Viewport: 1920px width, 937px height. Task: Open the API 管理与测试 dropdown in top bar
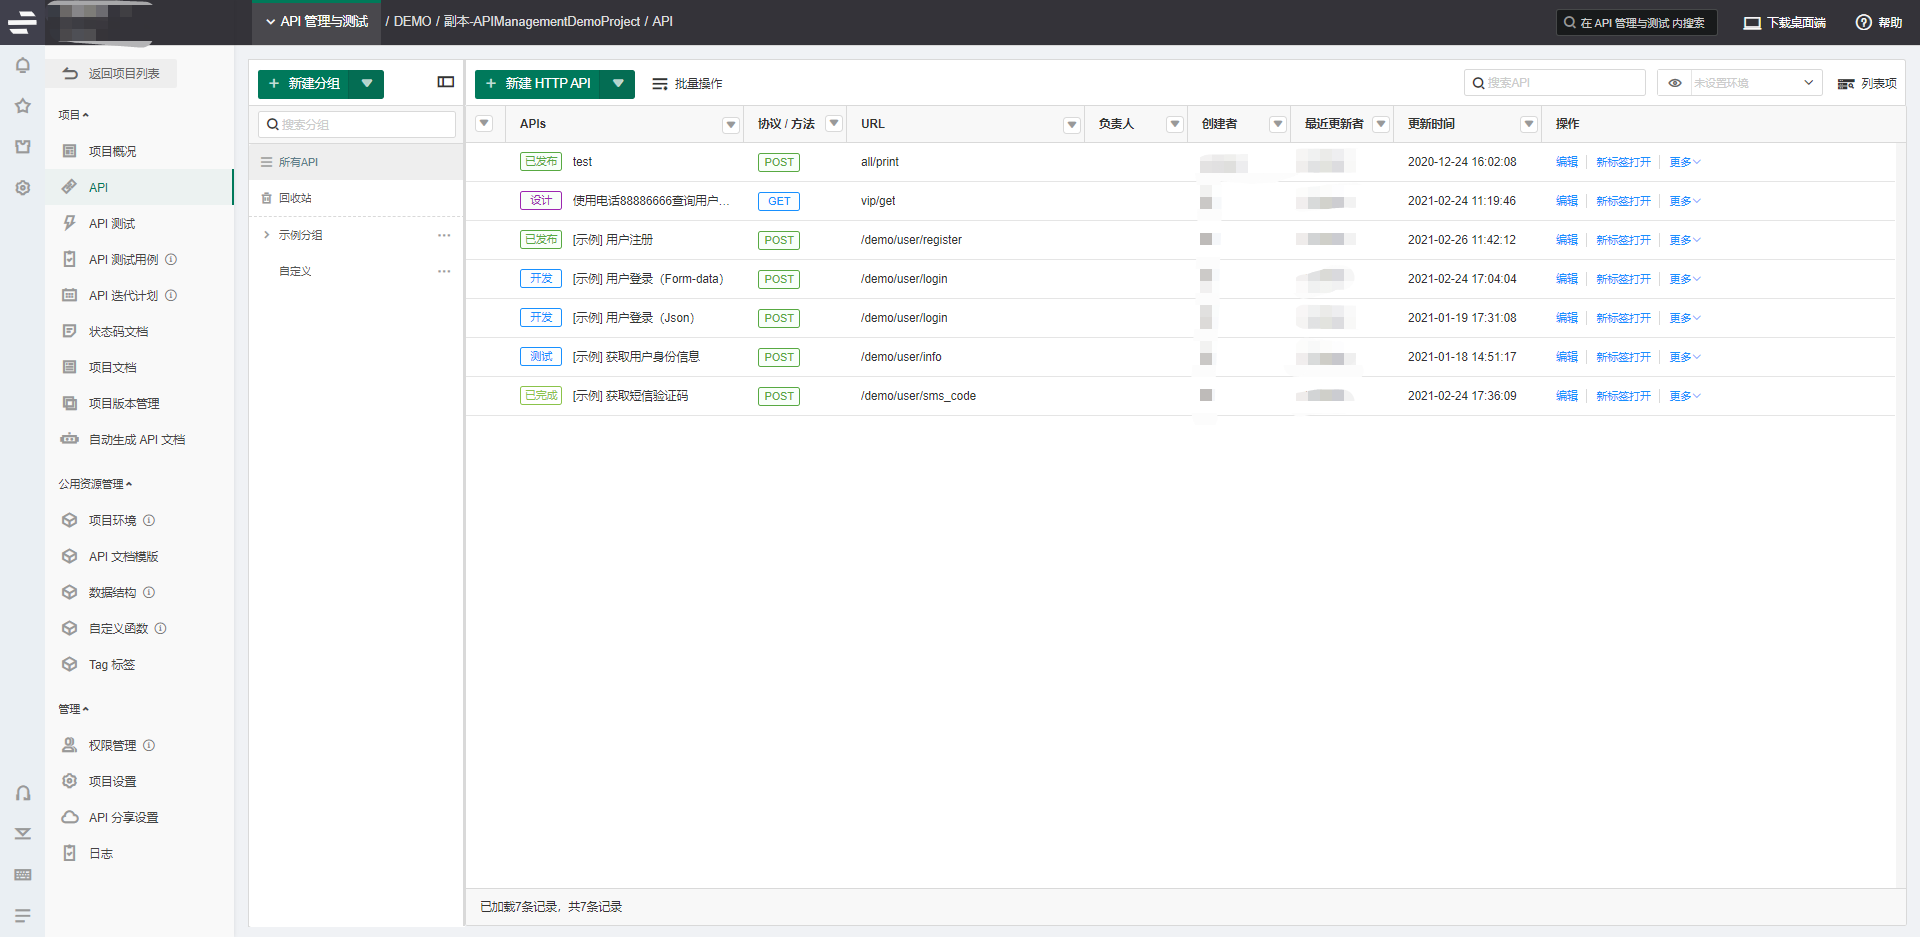pyautogui.click(x=317, y=22)
